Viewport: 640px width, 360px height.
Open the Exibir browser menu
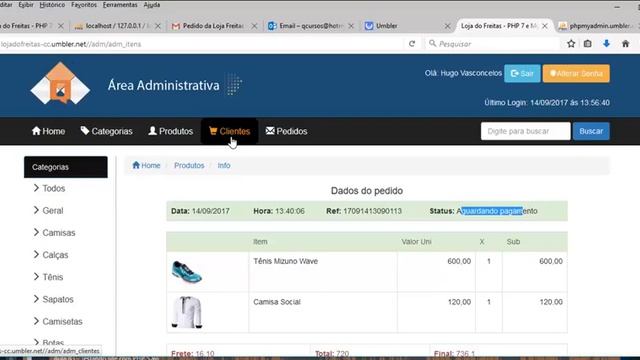[x=26, y=5]
